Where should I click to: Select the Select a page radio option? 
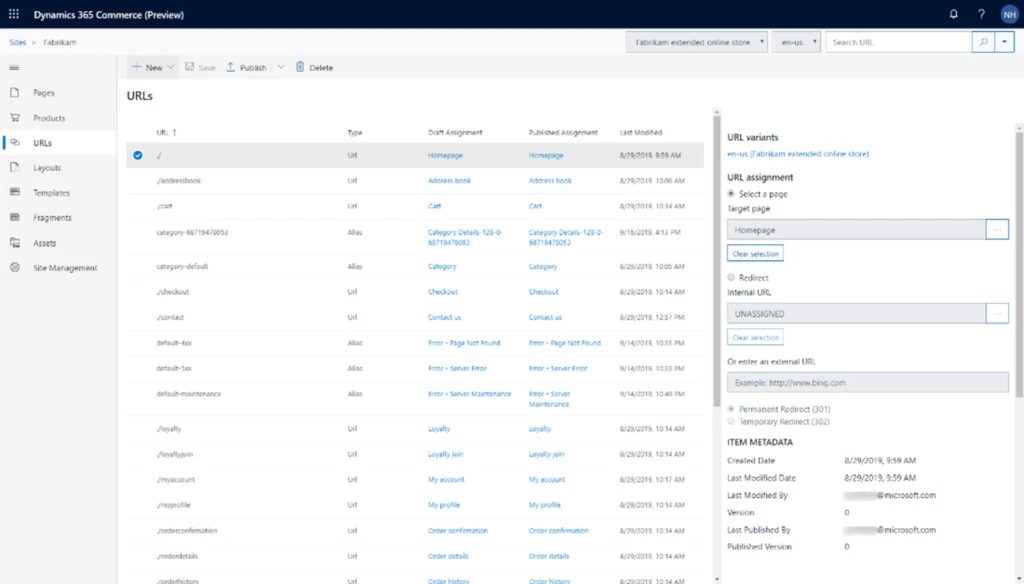[729, 196]
